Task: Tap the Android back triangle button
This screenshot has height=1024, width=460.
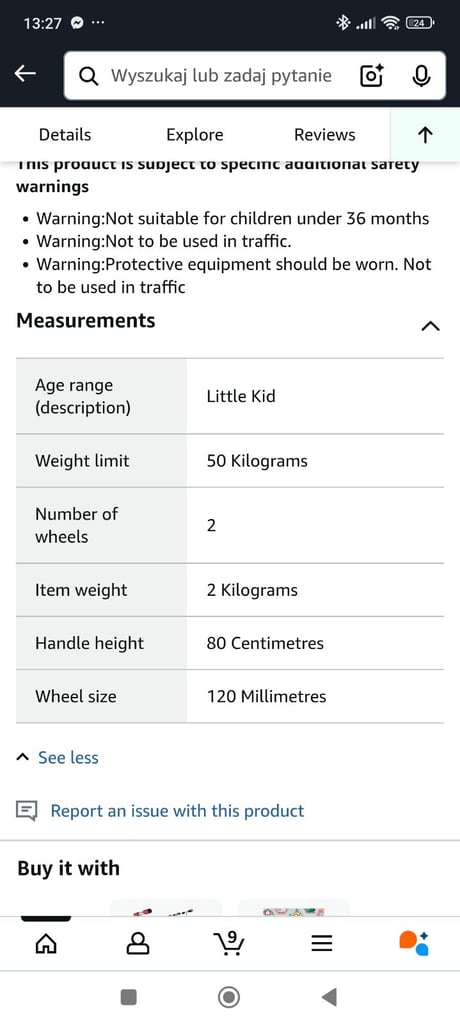Action: coord(329,997)
